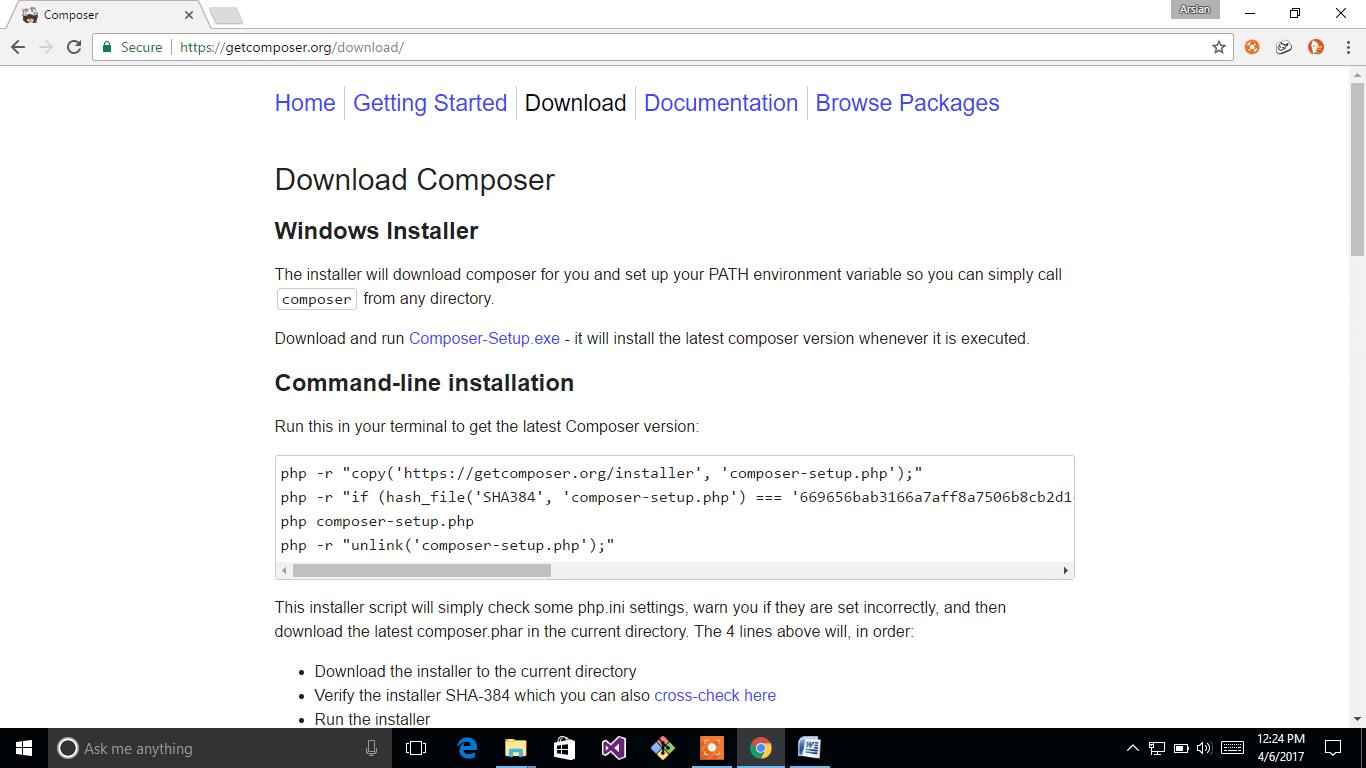
Task: Check the battery status icon
Action: click(x=1181, y=748)
